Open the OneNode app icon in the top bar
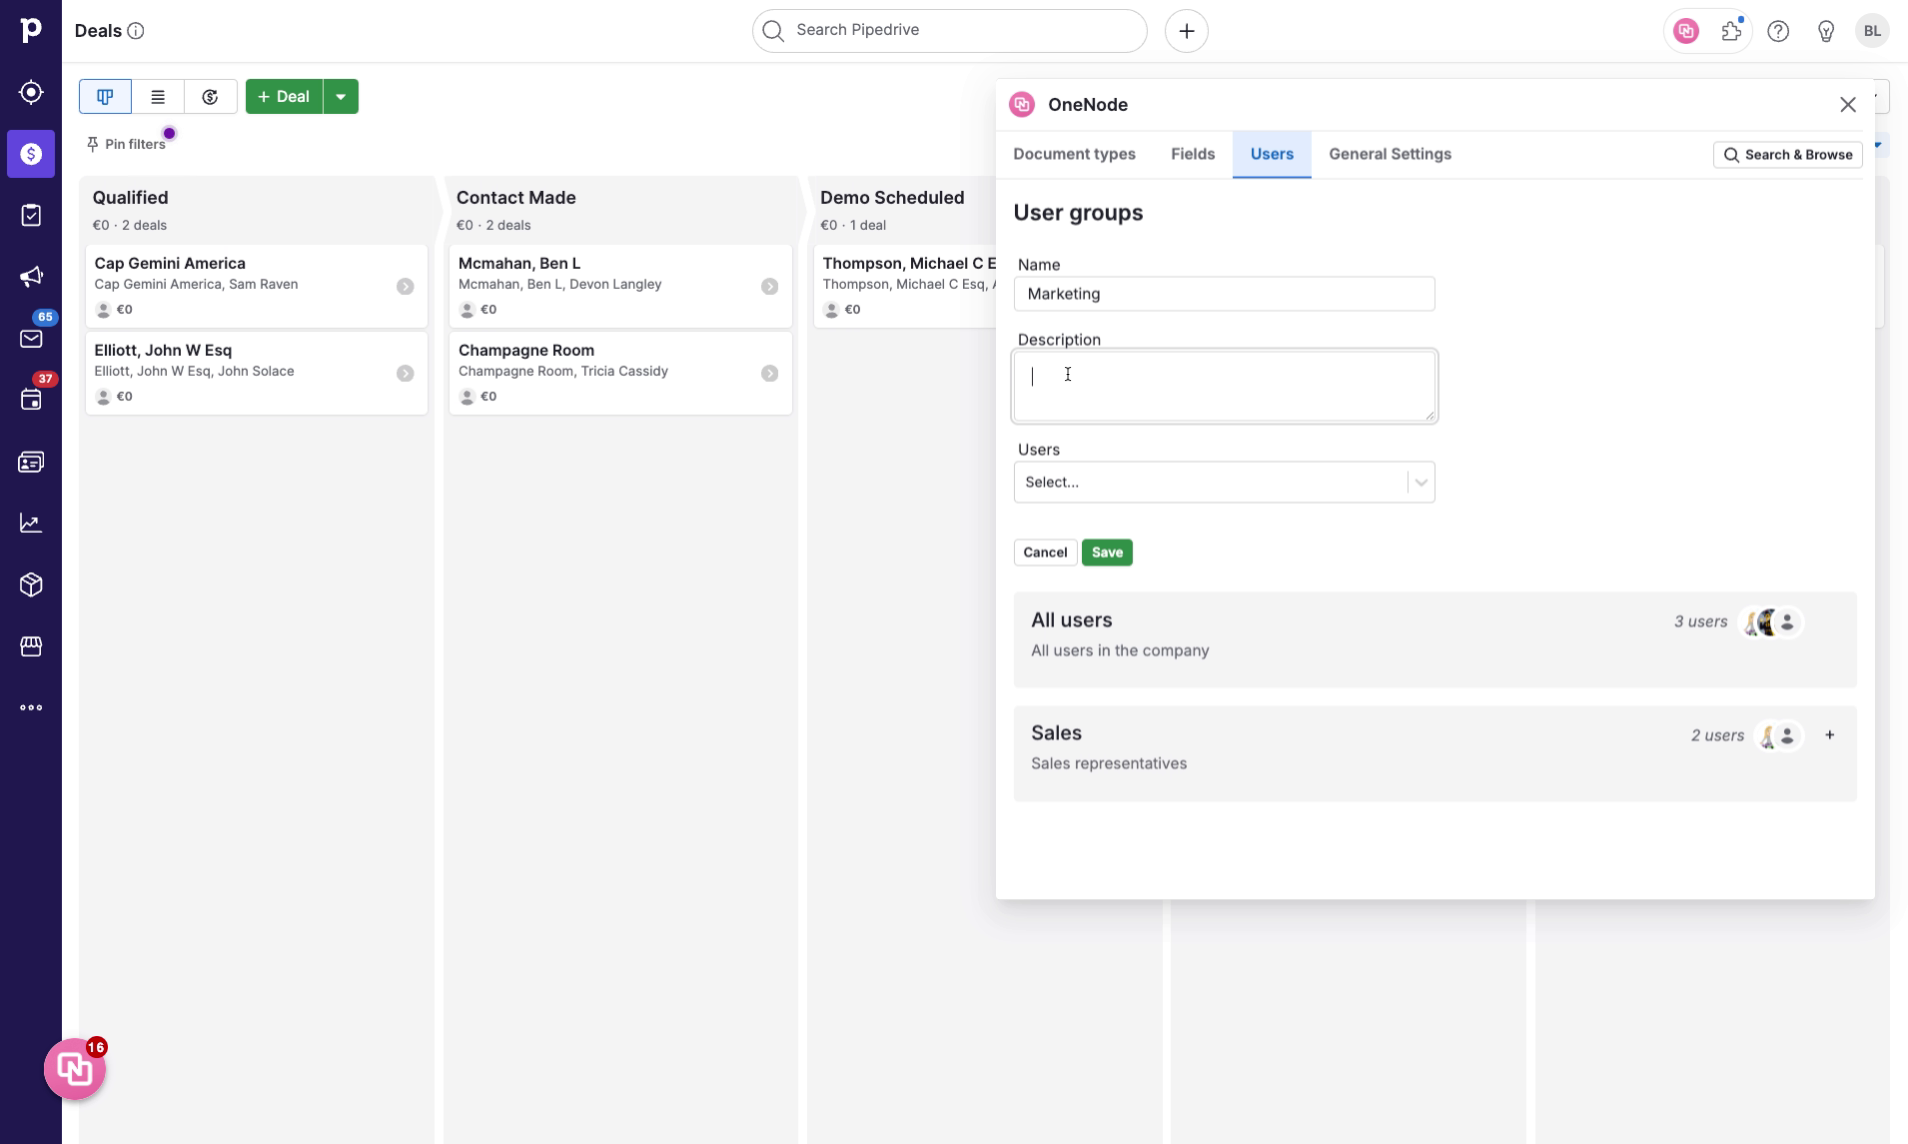This screenshot has height=1144, width=1908. (1686, 31)
